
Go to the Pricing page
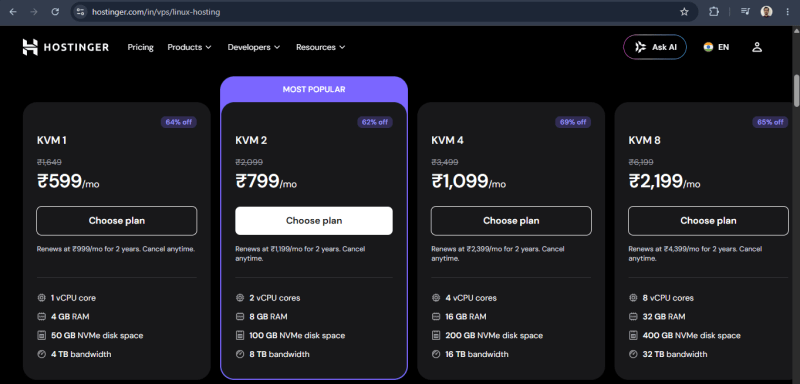(x=140, y=47)
